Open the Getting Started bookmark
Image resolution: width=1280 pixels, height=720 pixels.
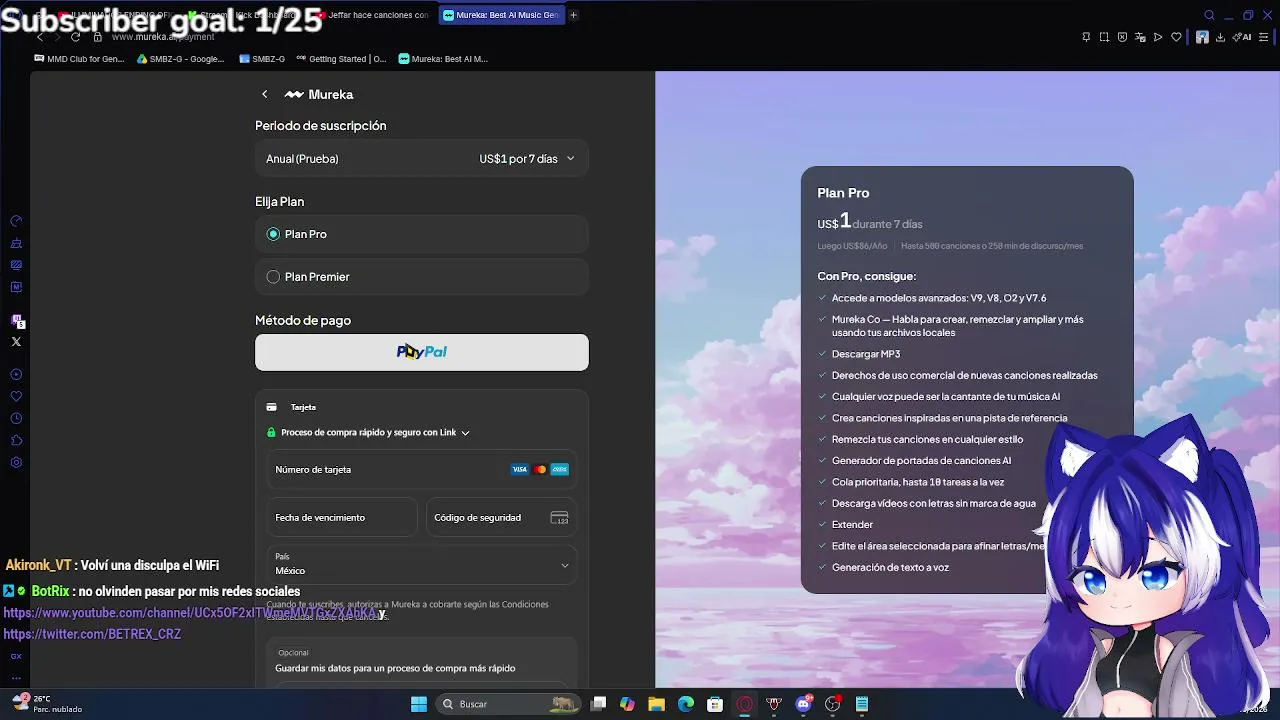[x=341, y=59]
